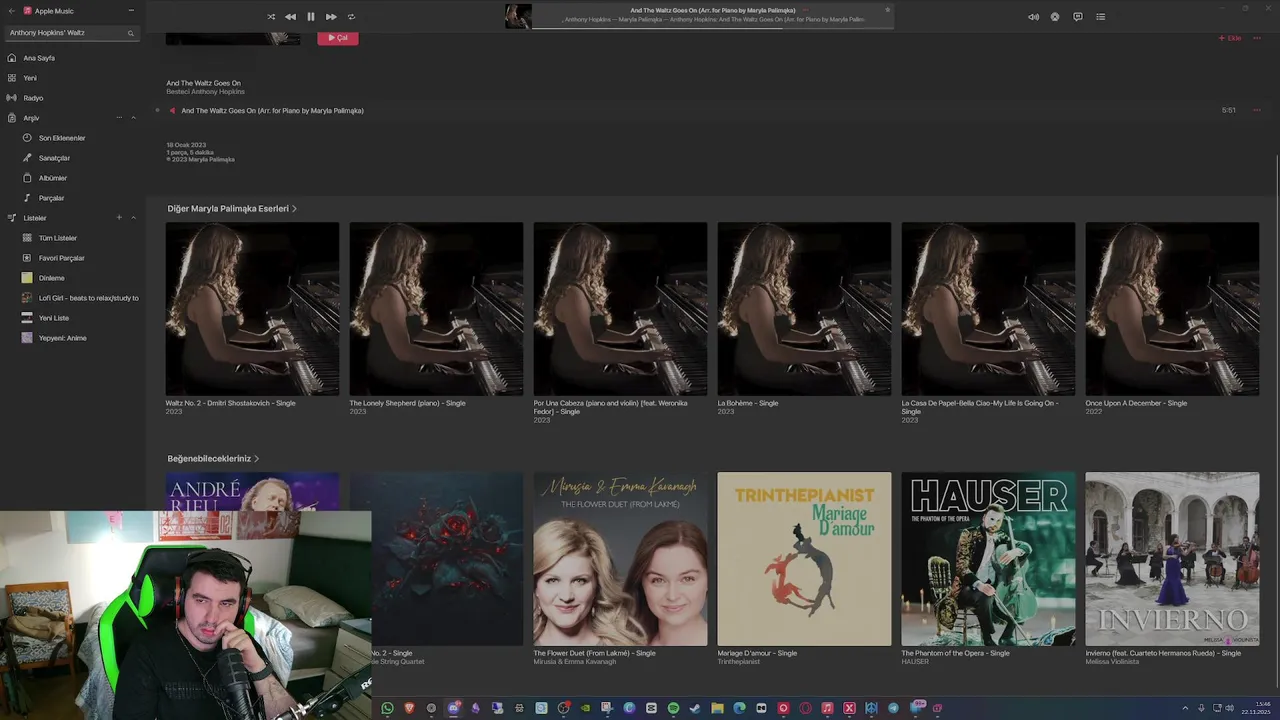The height and width of the screenshot is (720, 1280).
Task: Click Besteci Anthony Hopkins composer link
Action: coord(205,92)
